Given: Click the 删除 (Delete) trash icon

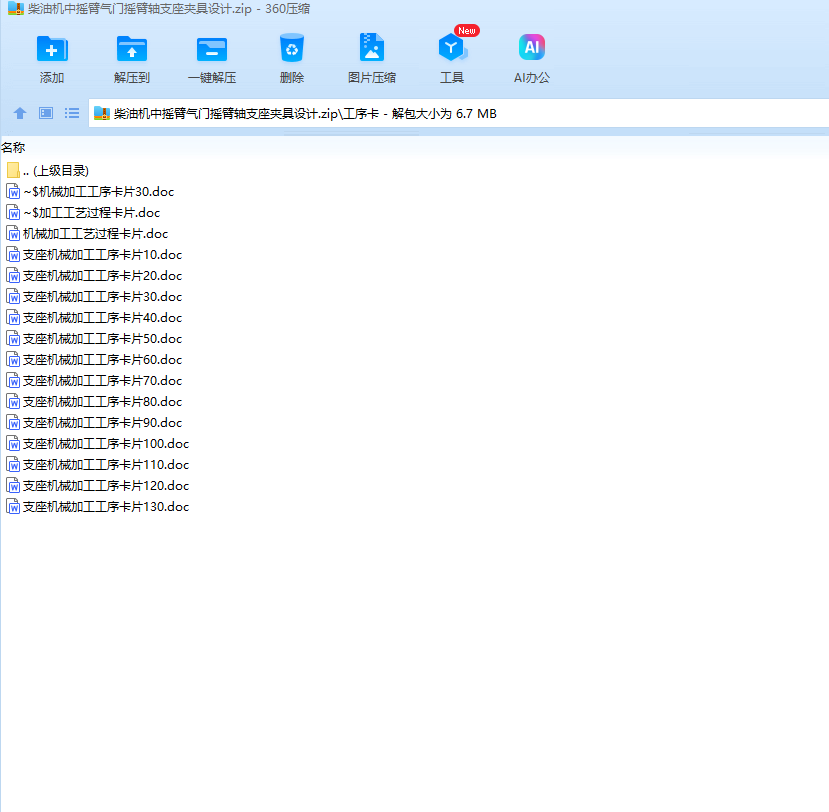Looking at the screenshot, I should coord(292,49).
